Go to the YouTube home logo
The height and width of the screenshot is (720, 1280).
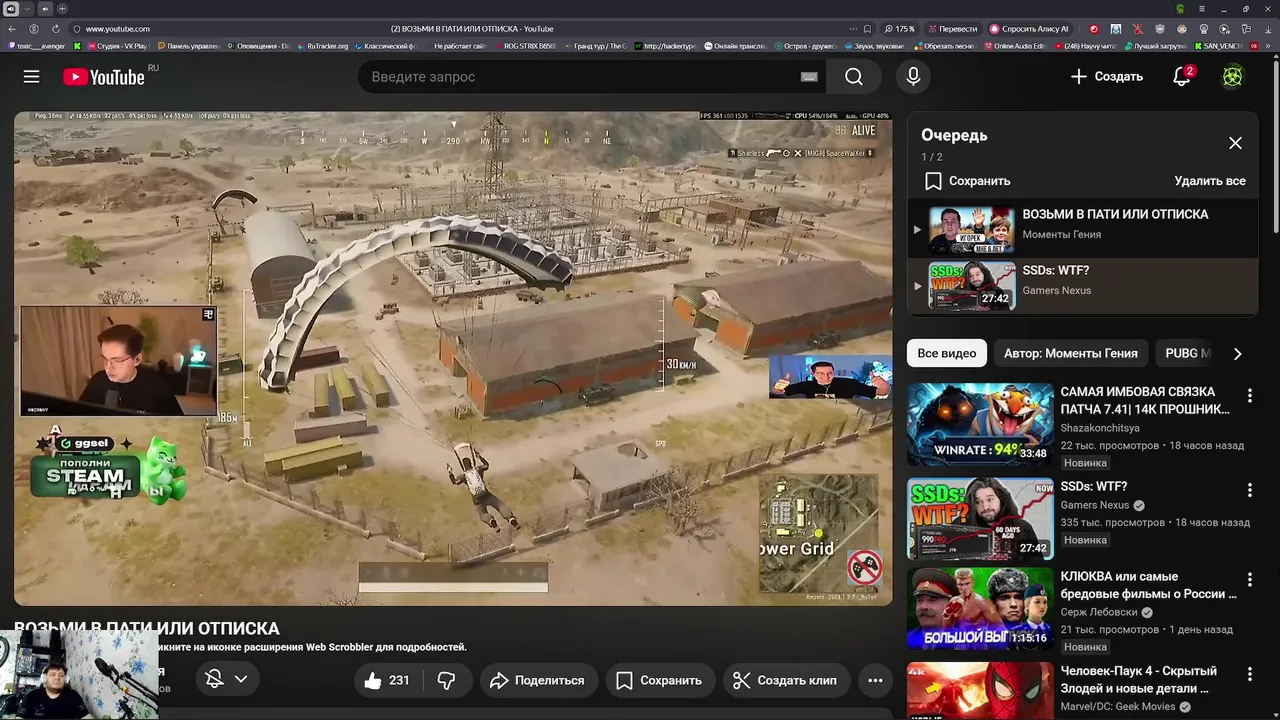(104, 77)
